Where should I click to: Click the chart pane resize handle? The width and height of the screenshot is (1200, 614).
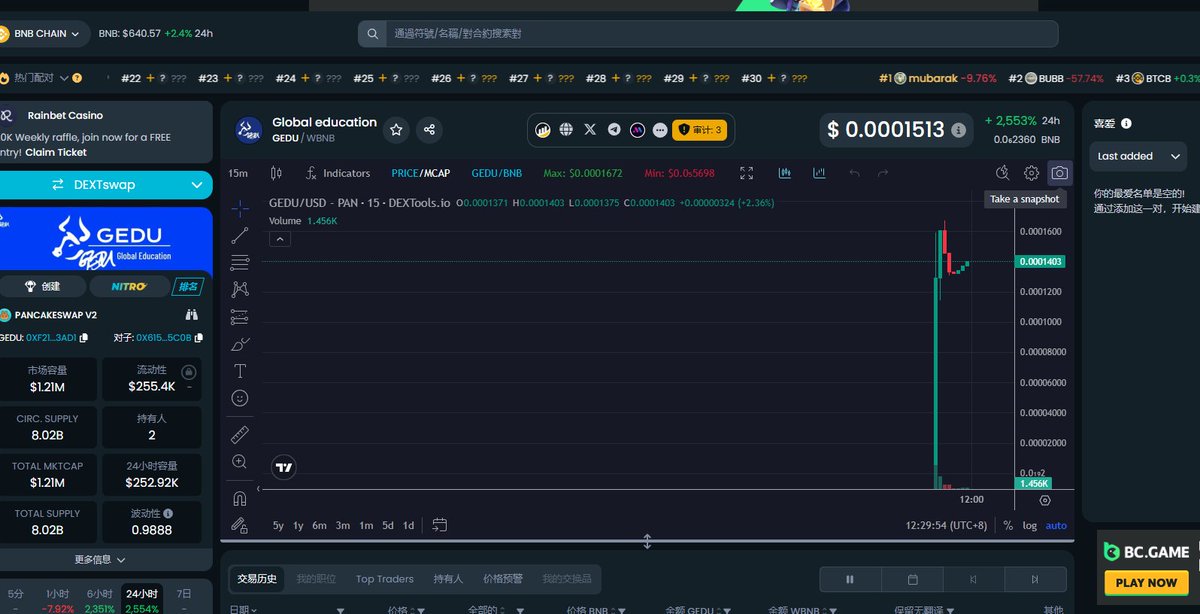pyautogui.click(x=647, y=541)
